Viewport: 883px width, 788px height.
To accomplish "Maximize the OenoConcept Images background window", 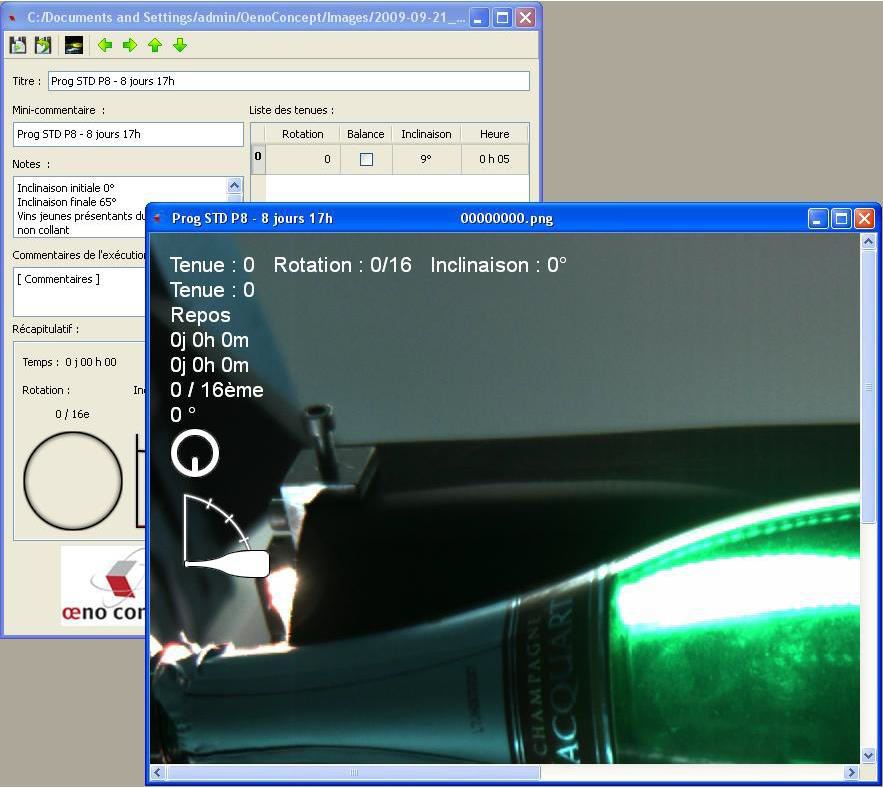I will click(502, 18).
